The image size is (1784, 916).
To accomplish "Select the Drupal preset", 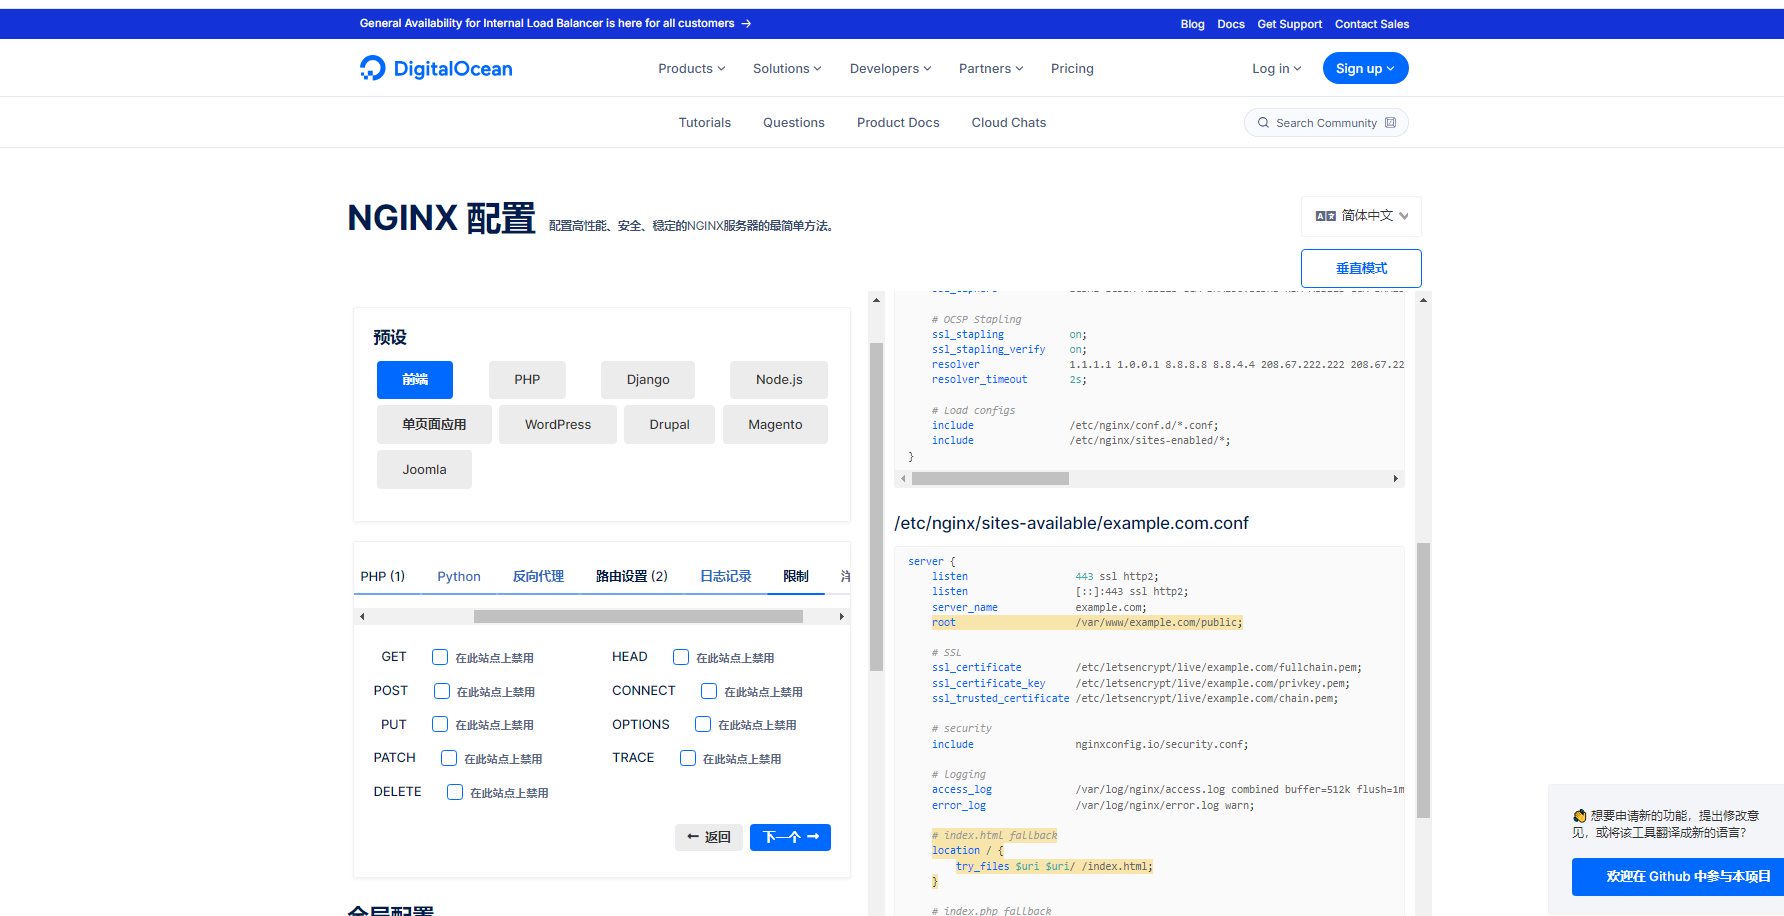I will click(669, 425).
